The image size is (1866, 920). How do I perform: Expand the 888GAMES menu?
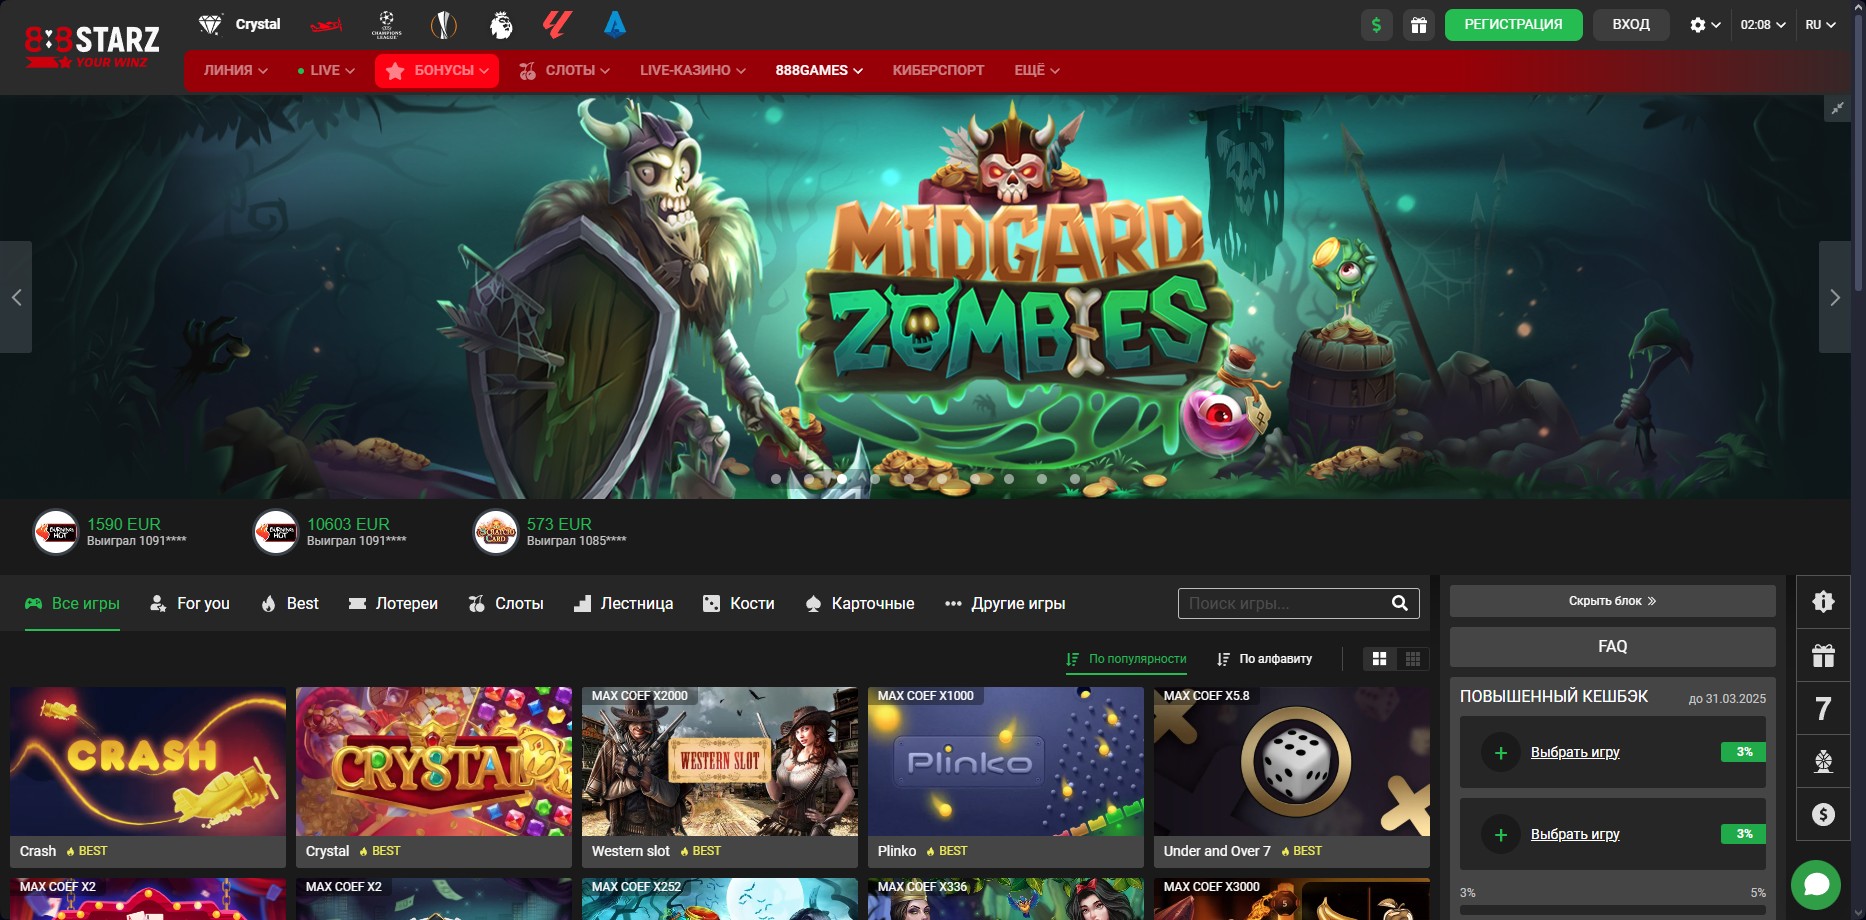(x=819, y=70)
